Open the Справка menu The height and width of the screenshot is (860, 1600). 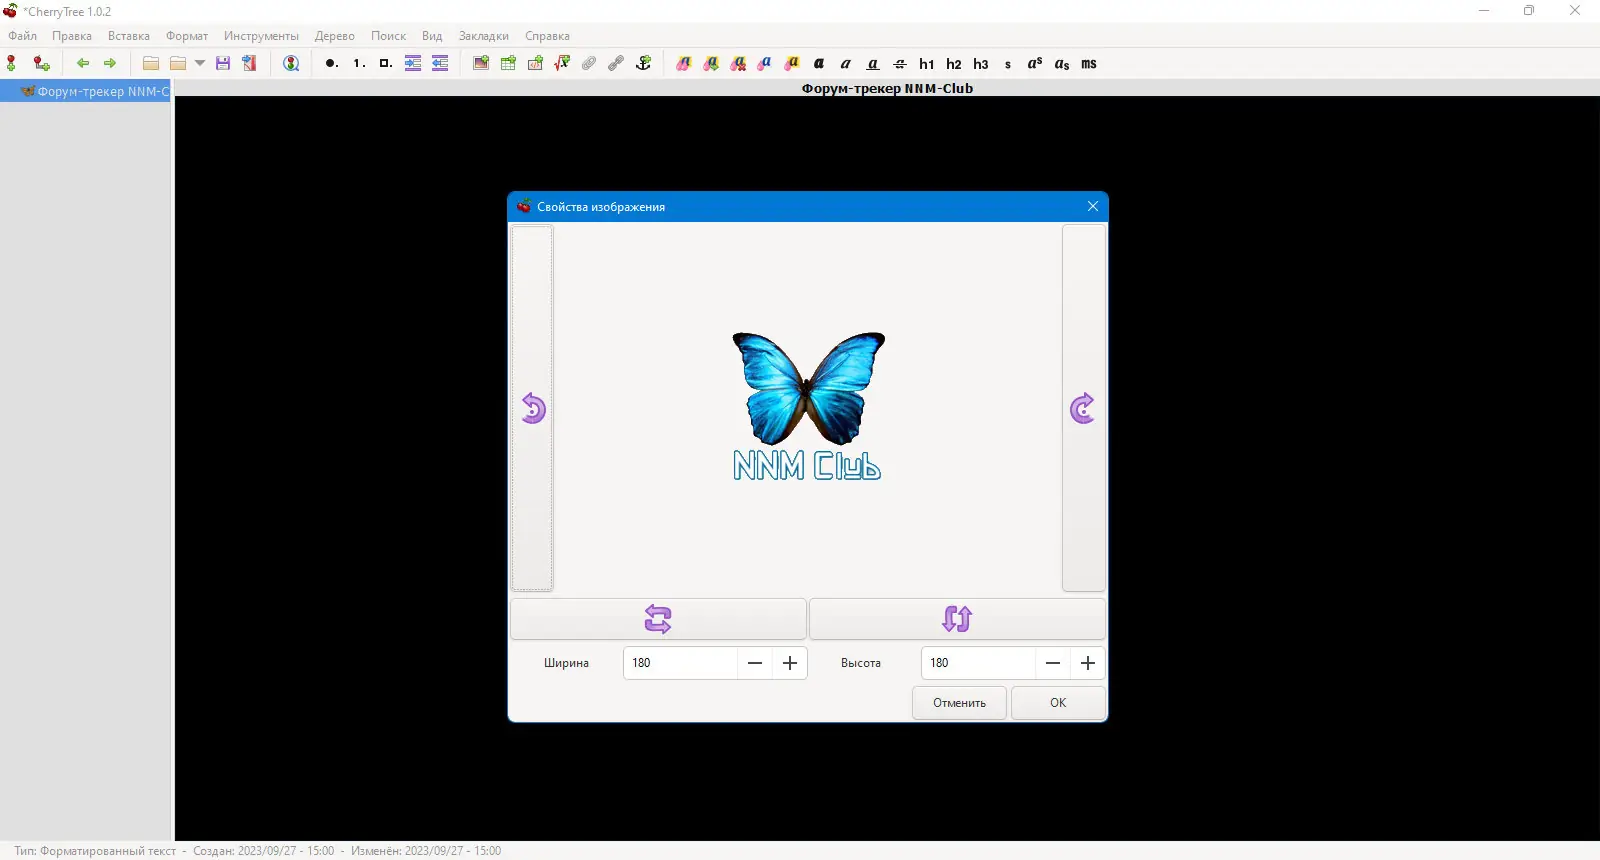click(x=548, y=36)
